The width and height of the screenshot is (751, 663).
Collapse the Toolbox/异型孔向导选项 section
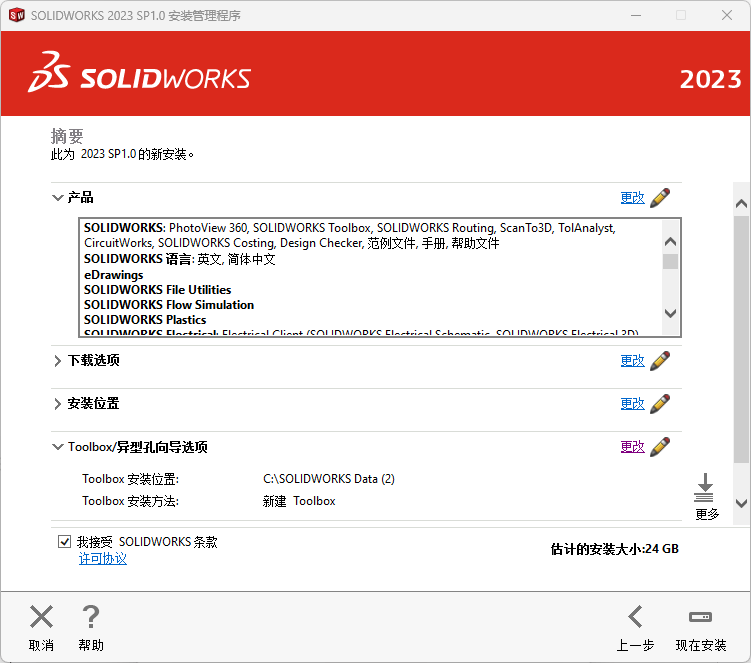coord(57,447)
